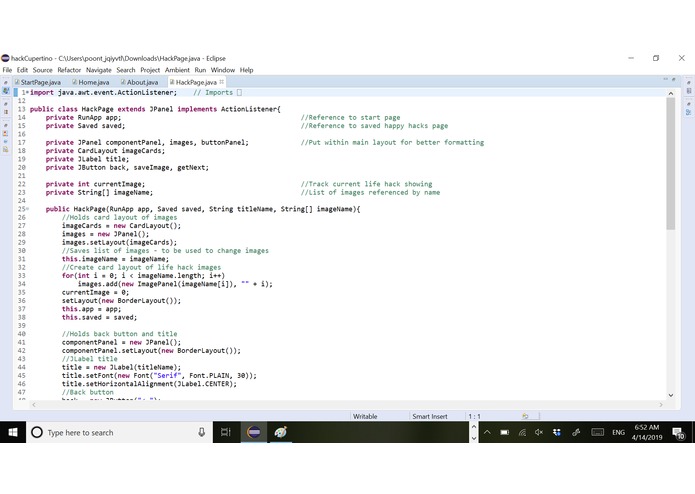
Task: Click the microphone icon in search box
Action: pos(201,432)
